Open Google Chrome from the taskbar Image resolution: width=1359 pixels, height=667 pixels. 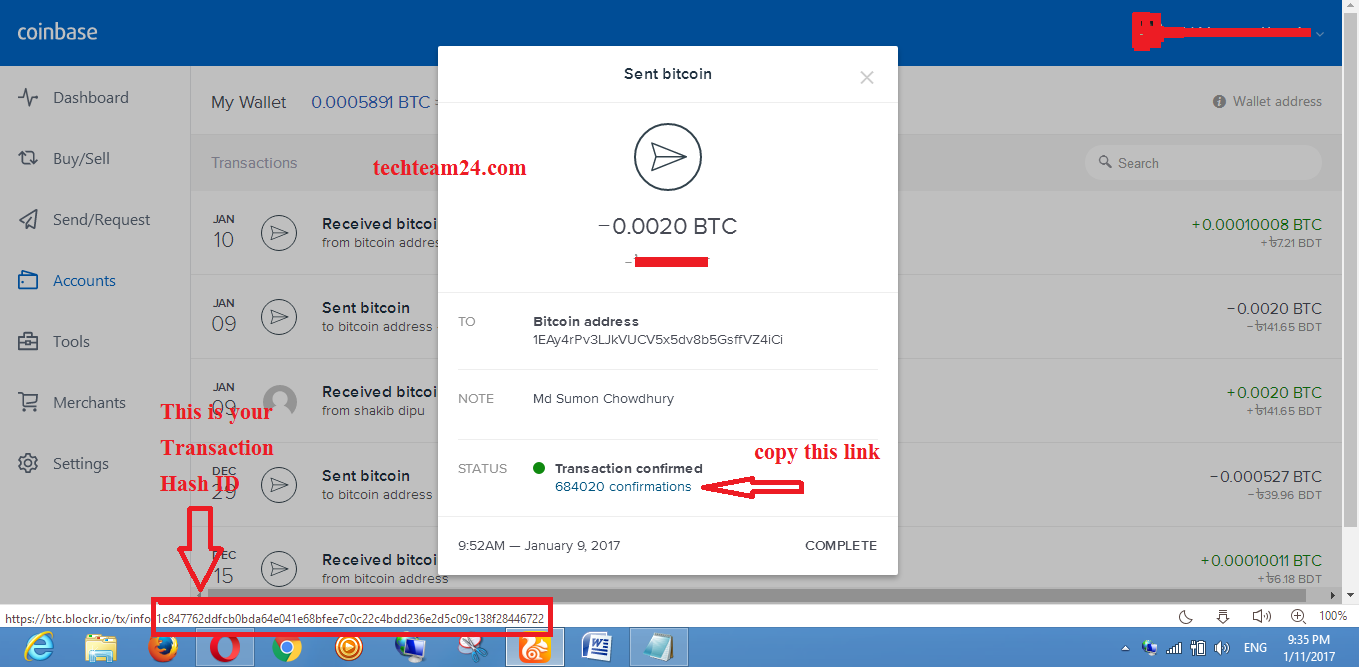pos(287,648)
